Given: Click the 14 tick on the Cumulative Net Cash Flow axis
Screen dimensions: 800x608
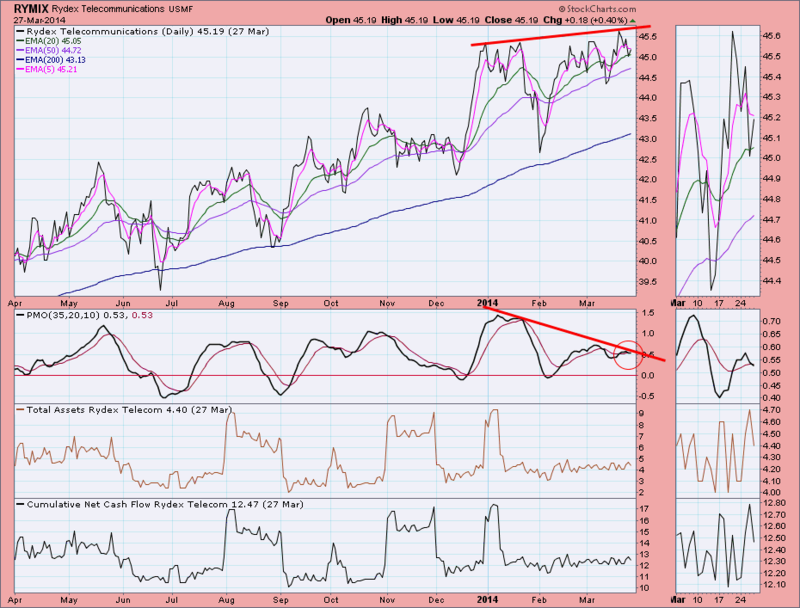Looking at the screenshot, I should point(644,543).
